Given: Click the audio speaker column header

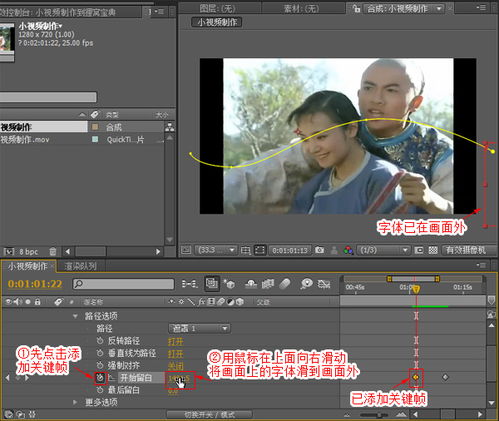Looking at the screenshot, I should pyautogui.click(x=18, y=302).
